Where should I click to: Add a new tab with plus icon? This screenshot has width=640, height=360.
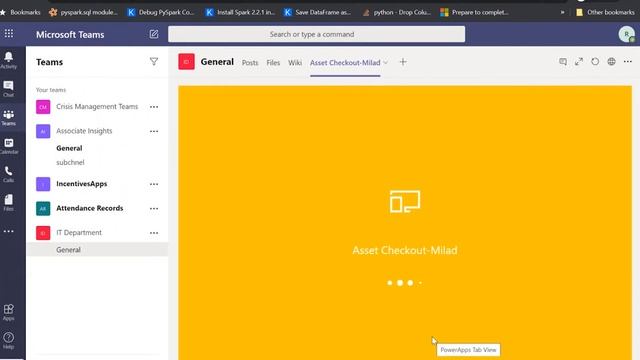pos(403,62)
